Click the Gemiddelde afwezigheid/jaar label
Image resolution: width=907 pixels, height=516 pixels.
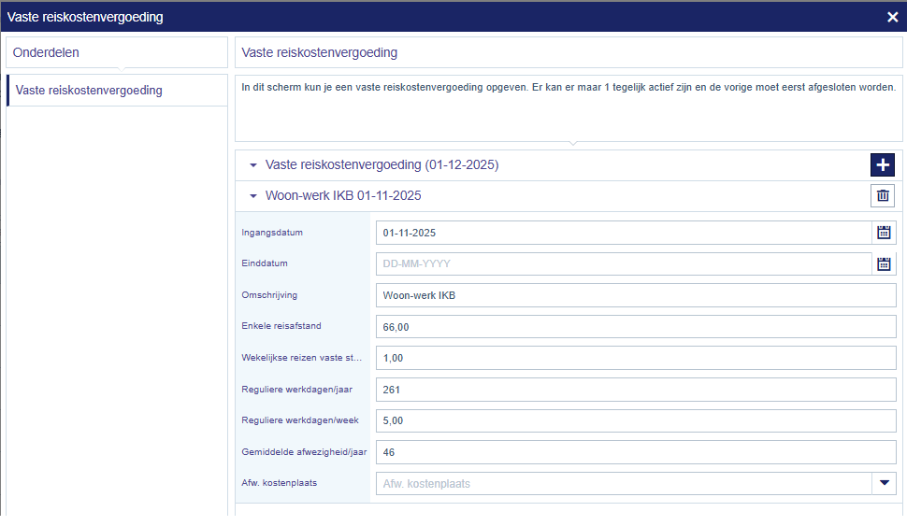[x=304, y=452]
